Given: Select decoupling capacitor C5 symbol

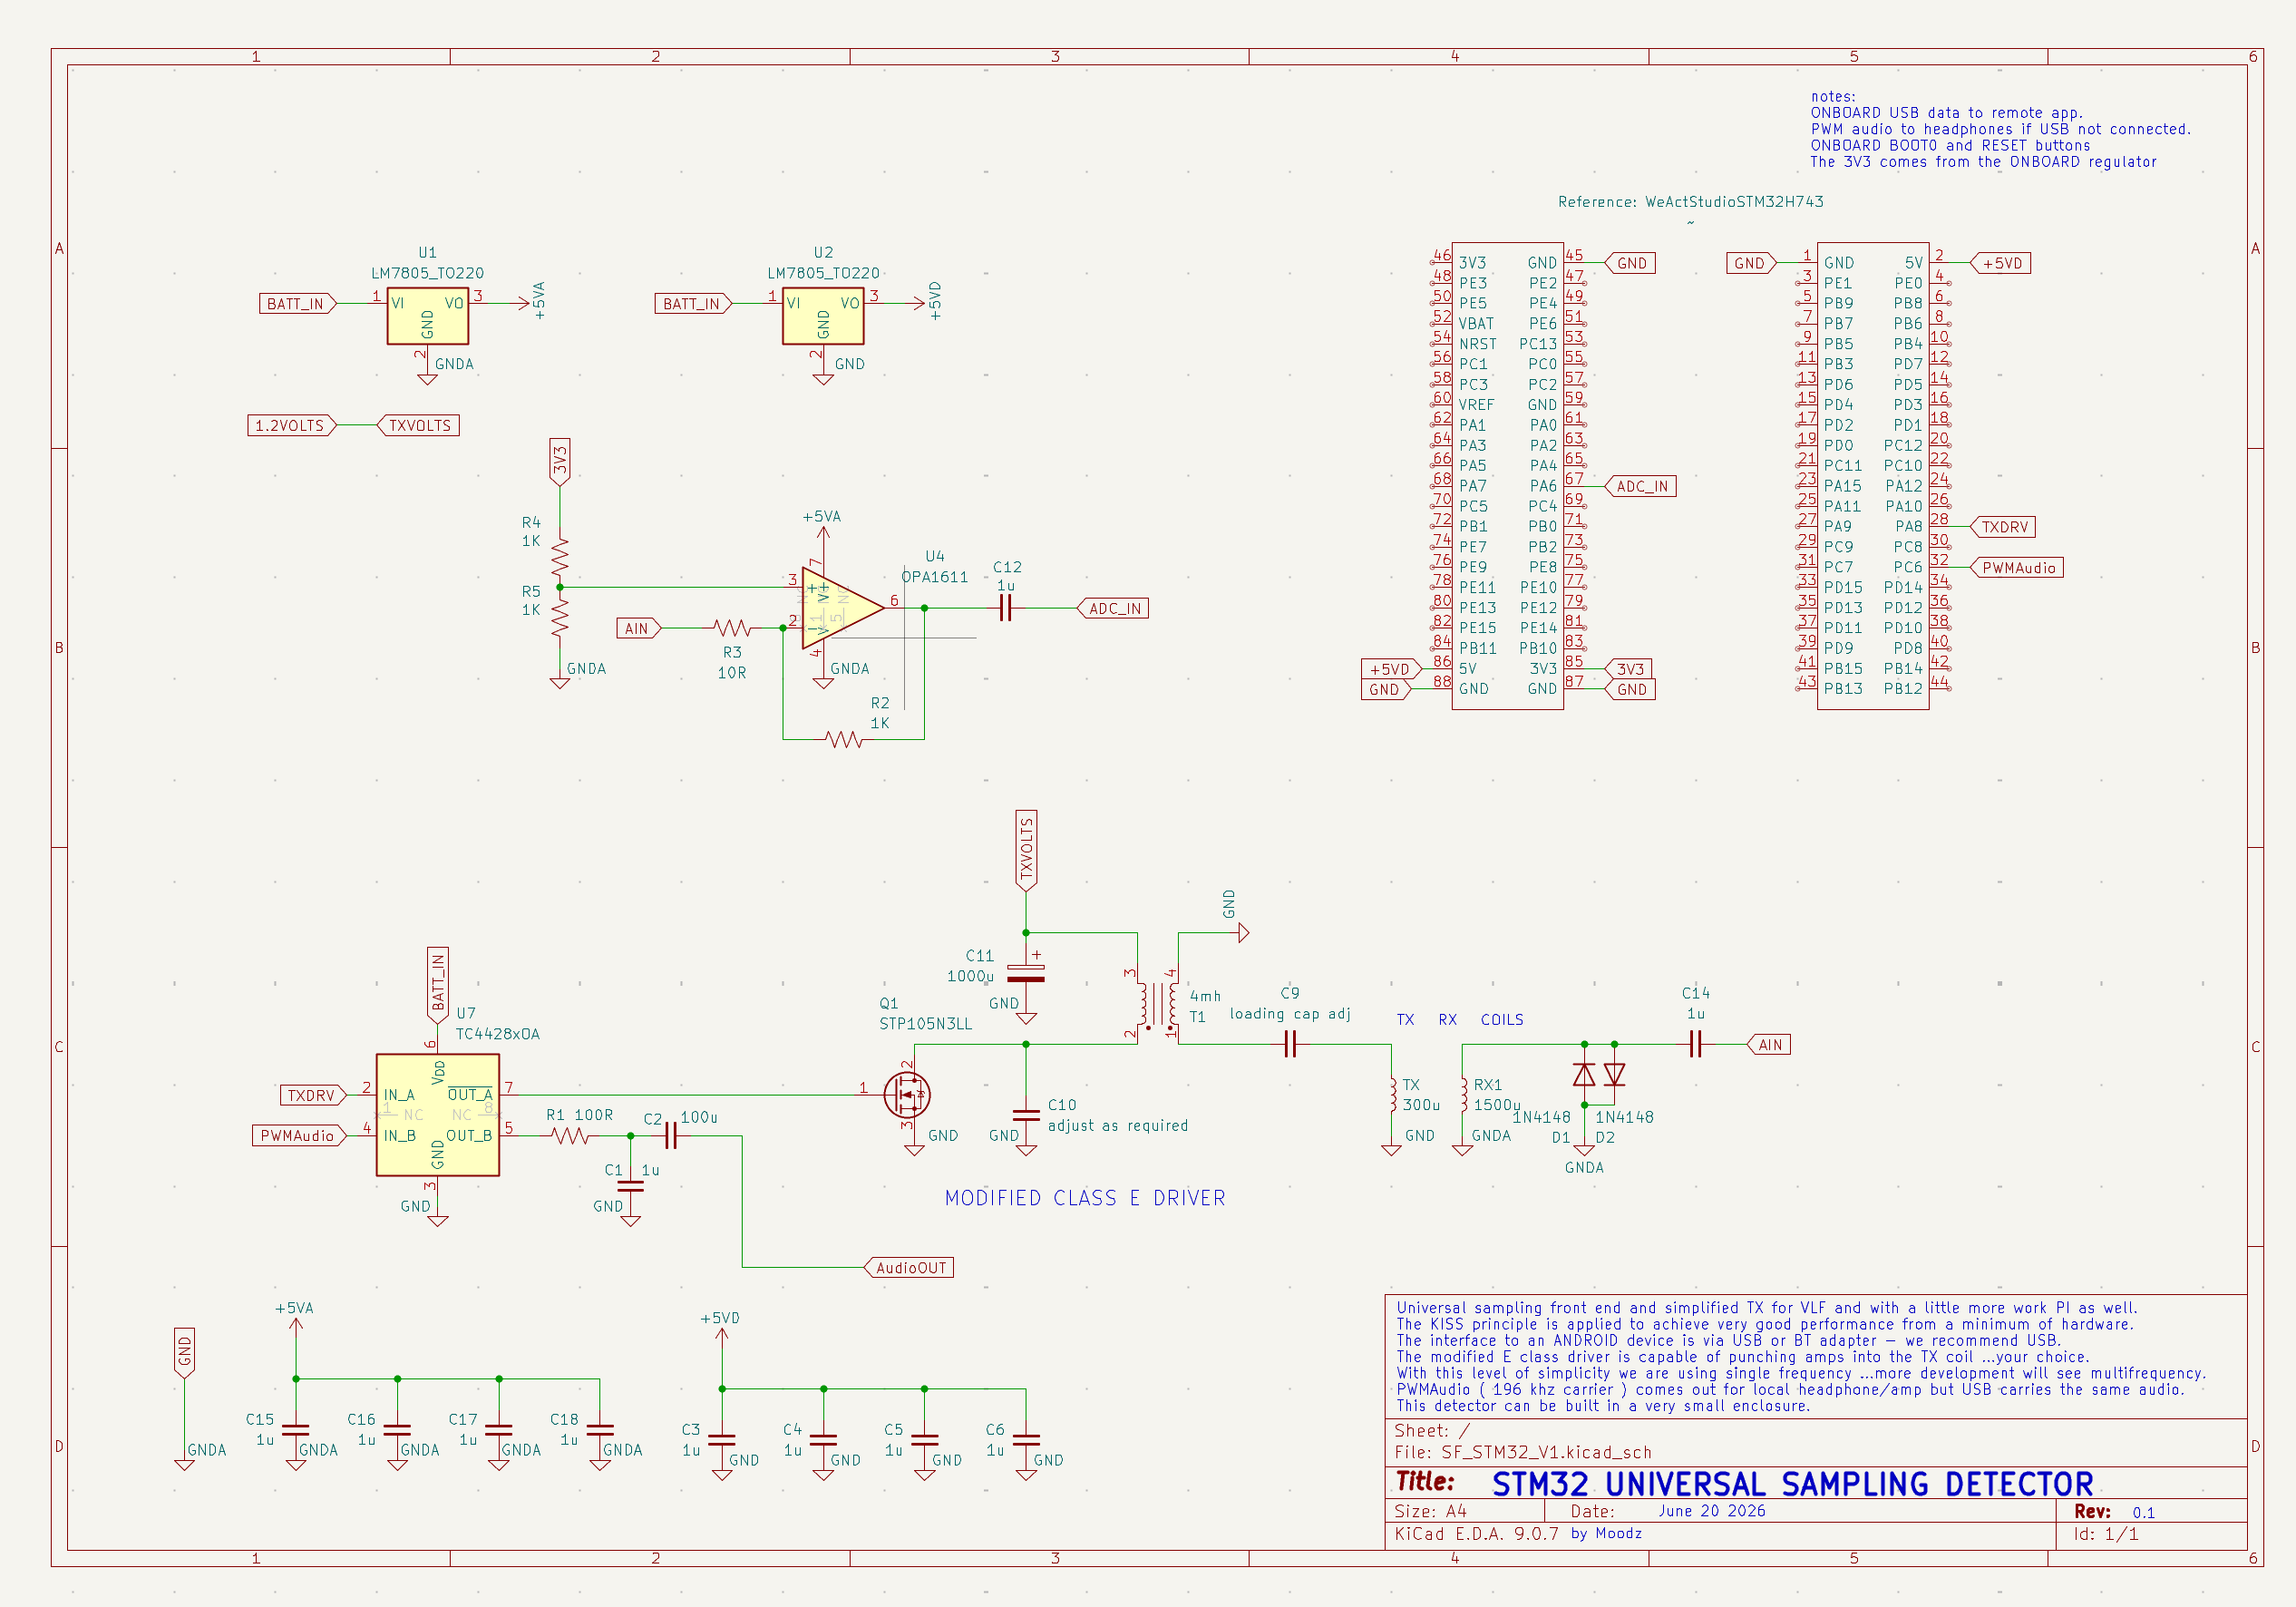Looking at the screenshot, I should click(x=924, y=1439).
